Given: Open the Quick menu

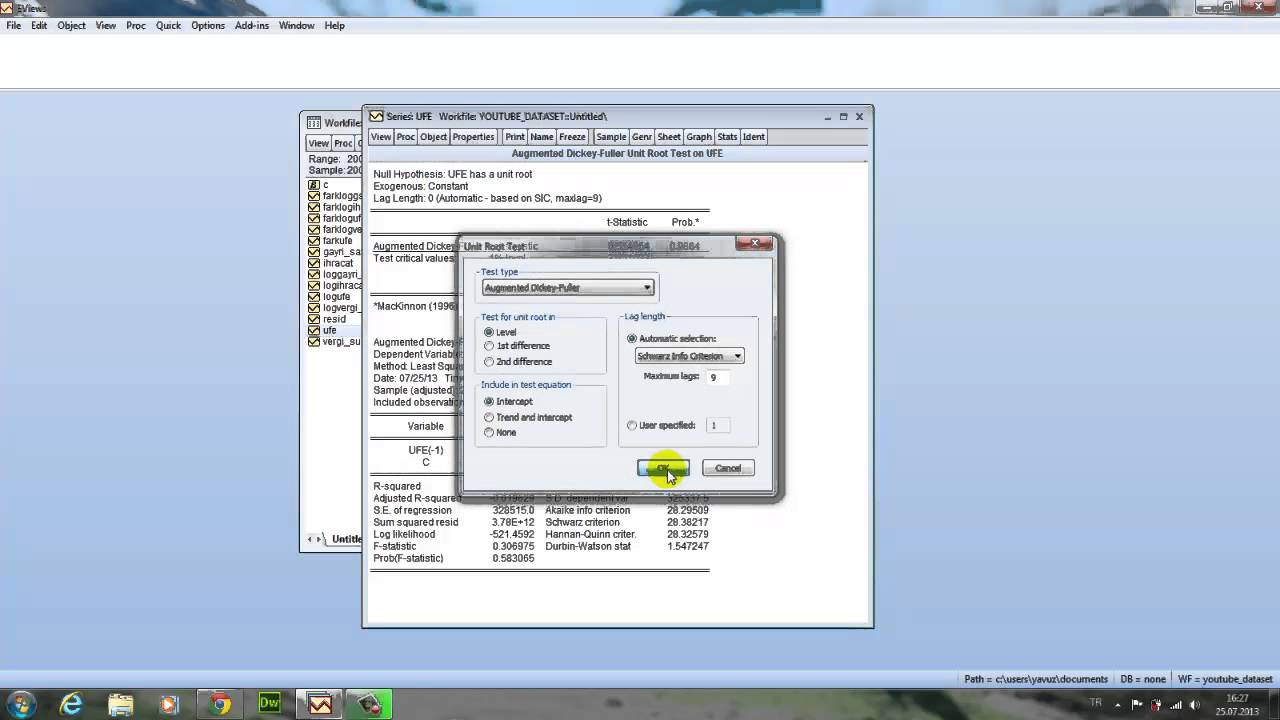Looking at the screenshot, I should [x=168, y=25].
